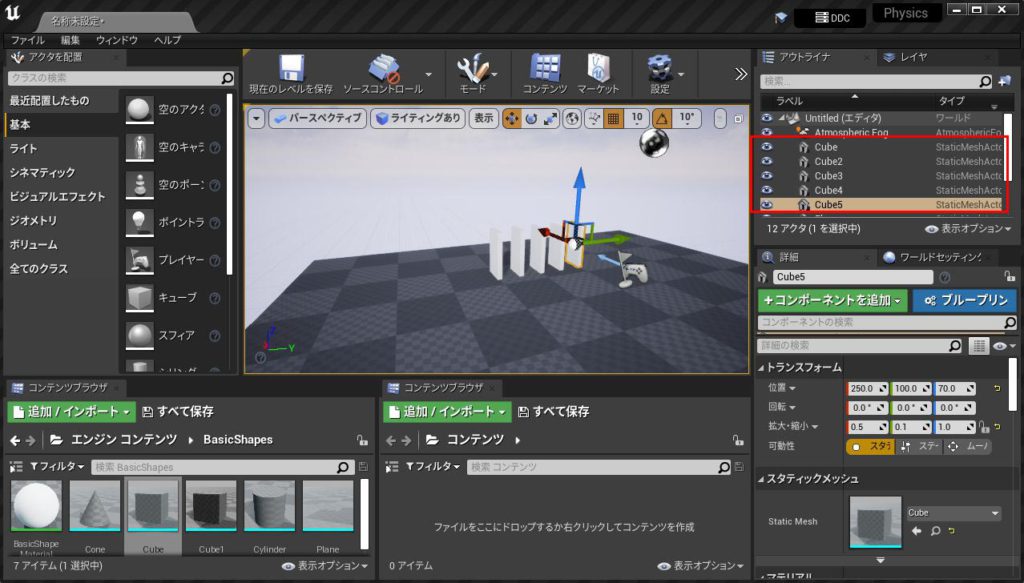
Task: Toggle world/local coordinate globe icon
Action: coord(572,118)
